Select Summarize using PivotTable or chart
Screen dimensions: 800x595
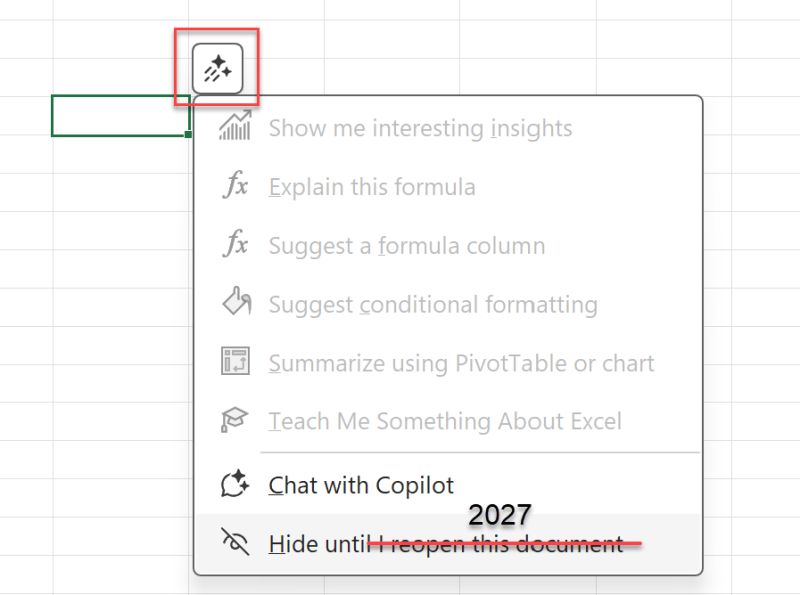click(x=461, y=362)
